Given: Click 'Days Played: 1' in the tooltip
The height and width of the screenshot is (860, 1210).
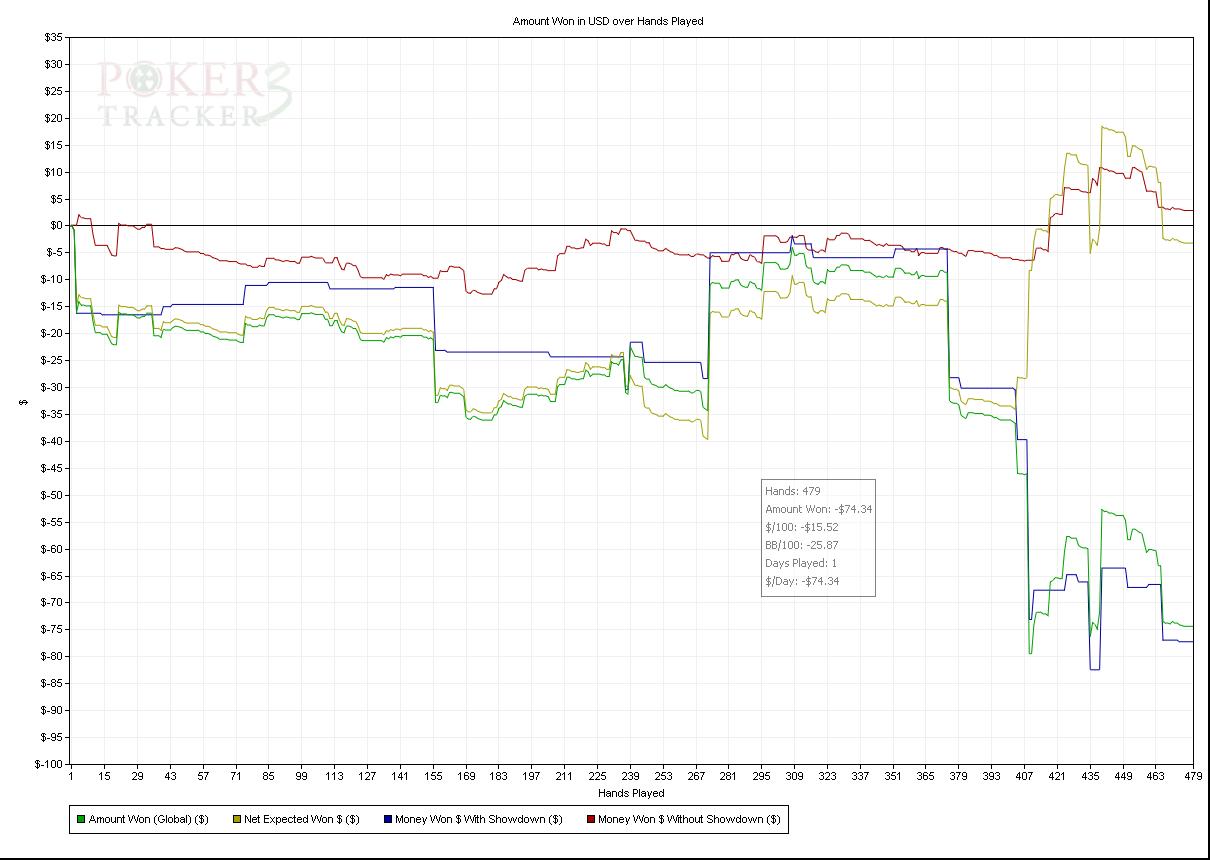Looking at the screenshot, I should point(801,563).
